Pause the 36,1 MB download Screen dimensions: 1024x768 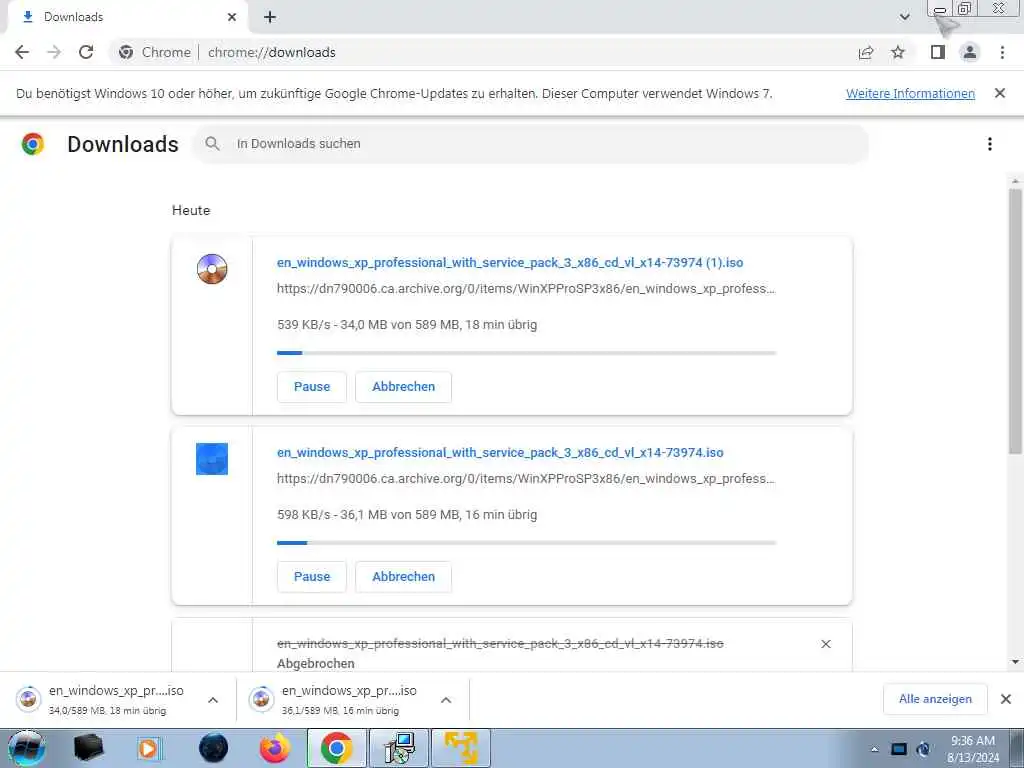[312, 577]
